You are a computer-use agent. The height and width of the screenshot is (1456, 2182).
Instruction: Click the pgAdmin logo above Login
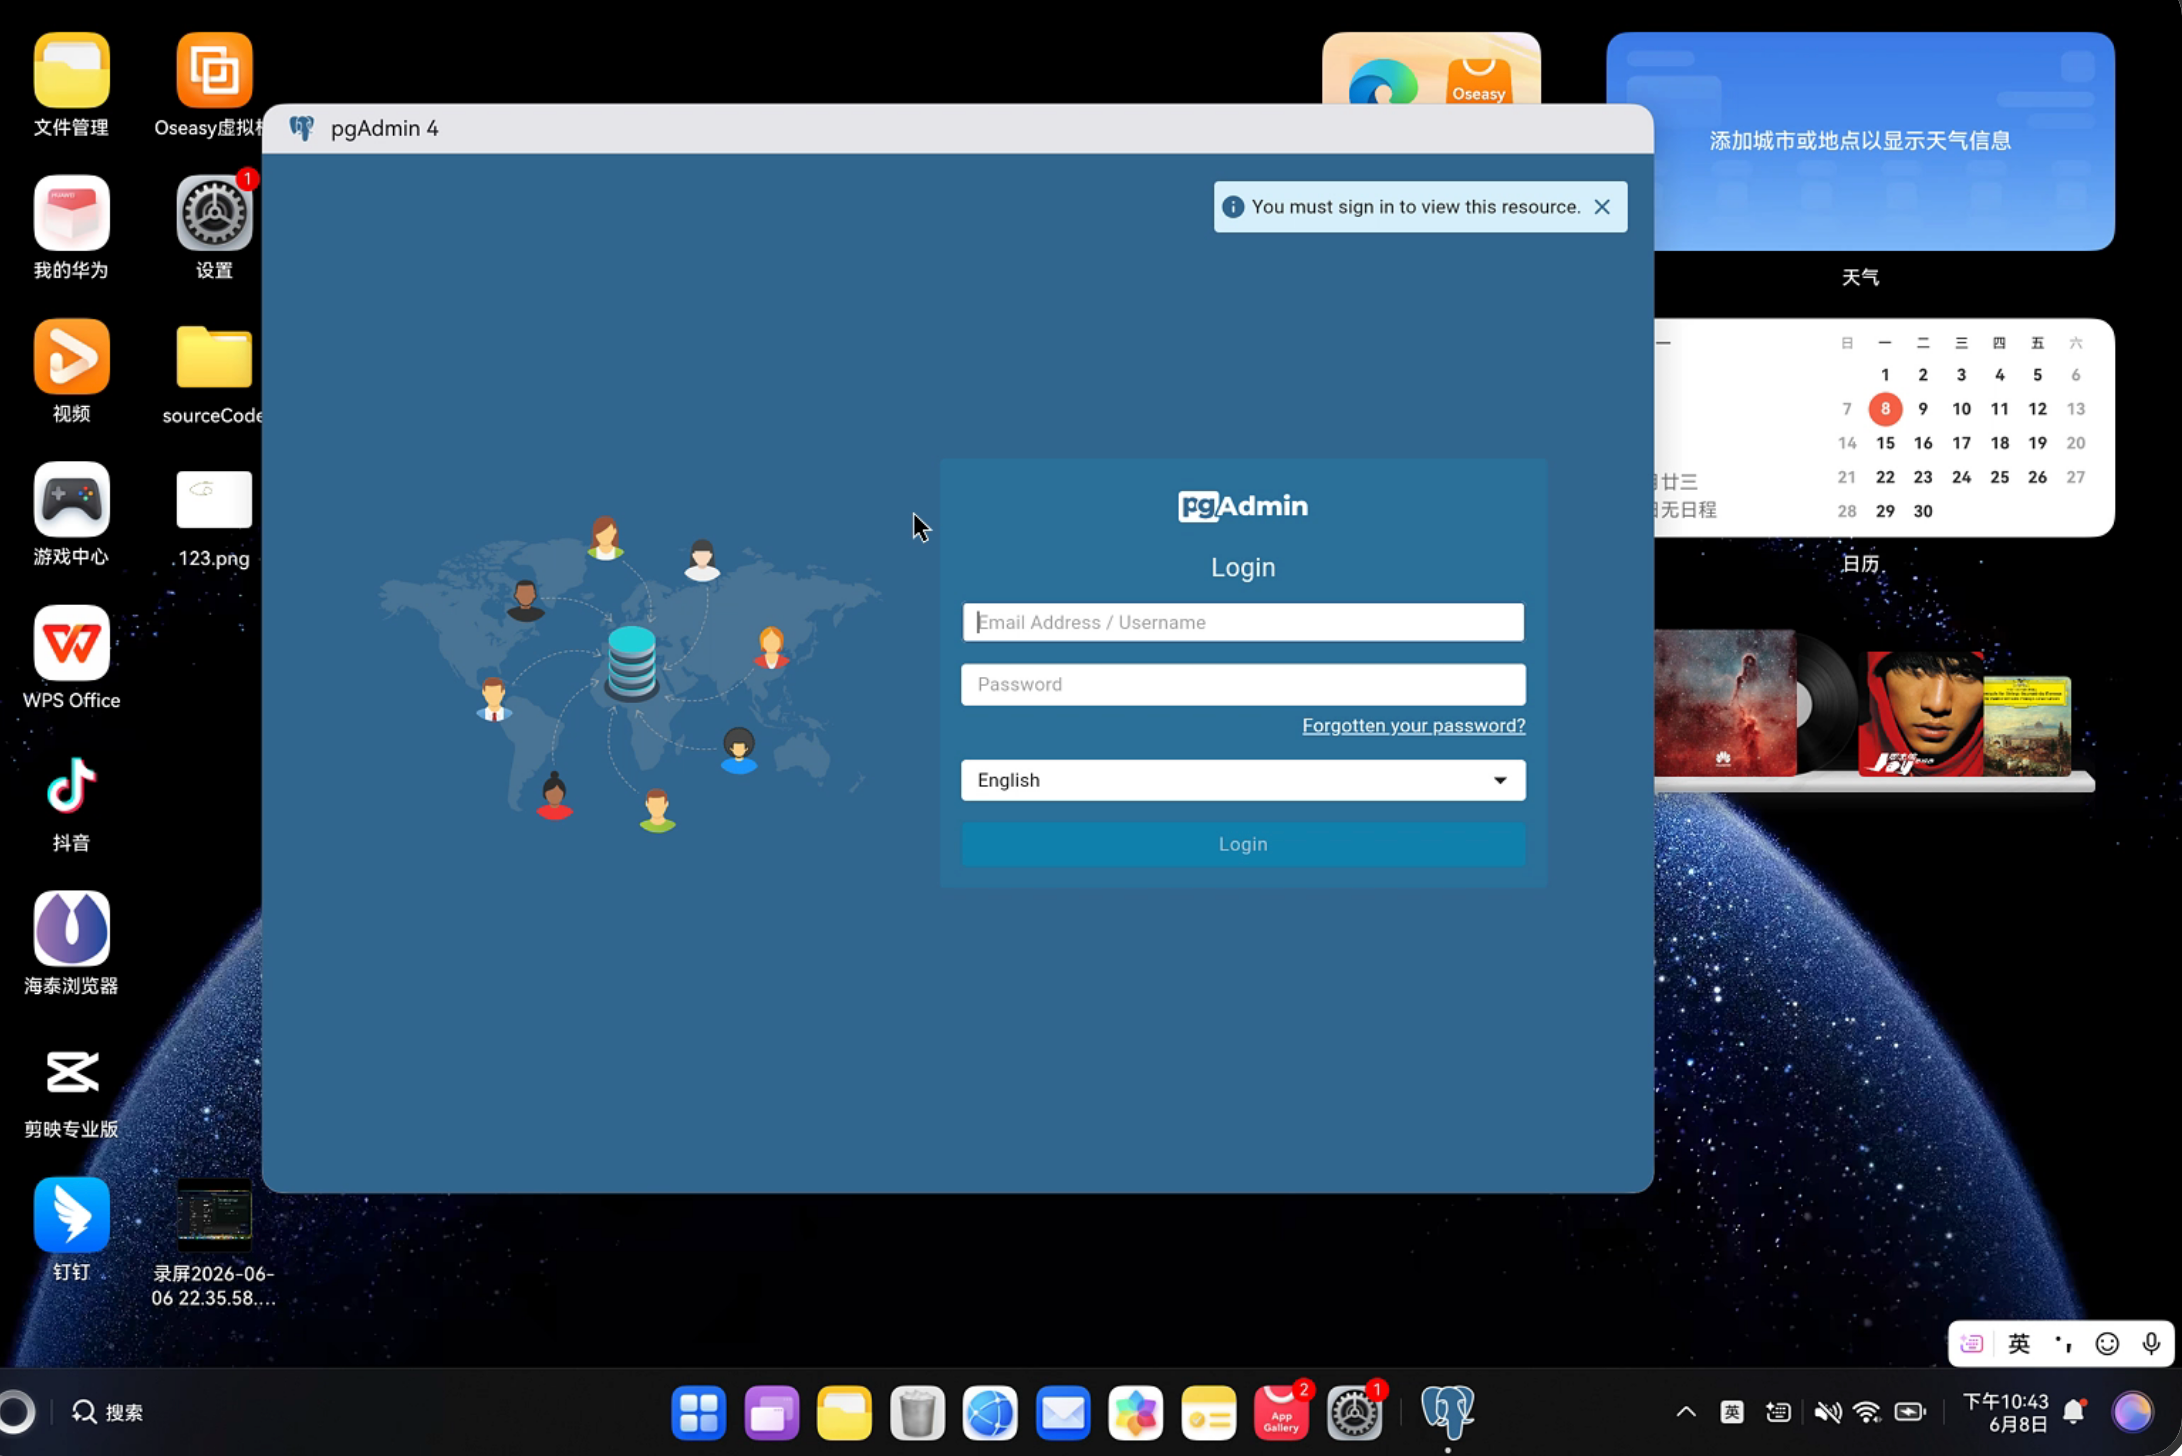[1243, 506]
